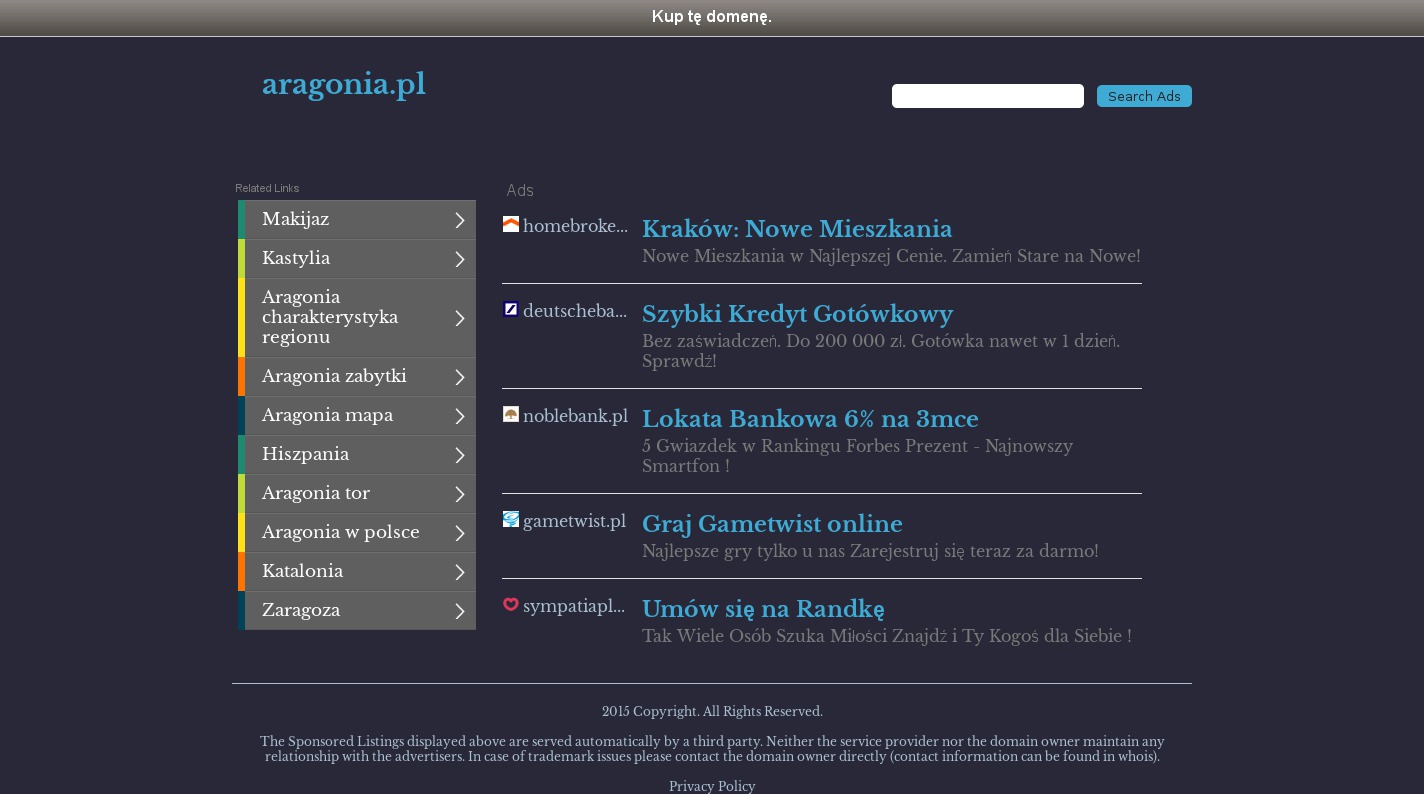This screenshot has width=1424, height=794.
Task: Open the Szybki Kredyt Gotówkowy ad
Action: pyautogui.click(x=797, y=315)
